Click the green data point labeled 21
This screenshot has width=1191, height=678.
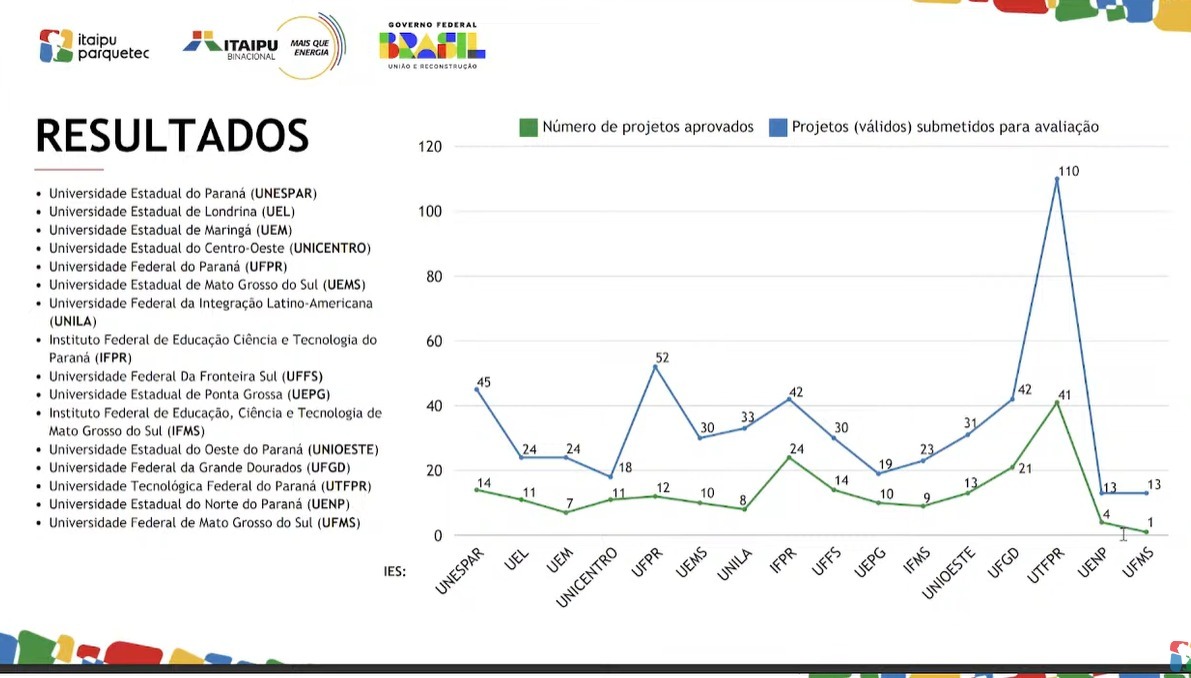point(1012,467)
